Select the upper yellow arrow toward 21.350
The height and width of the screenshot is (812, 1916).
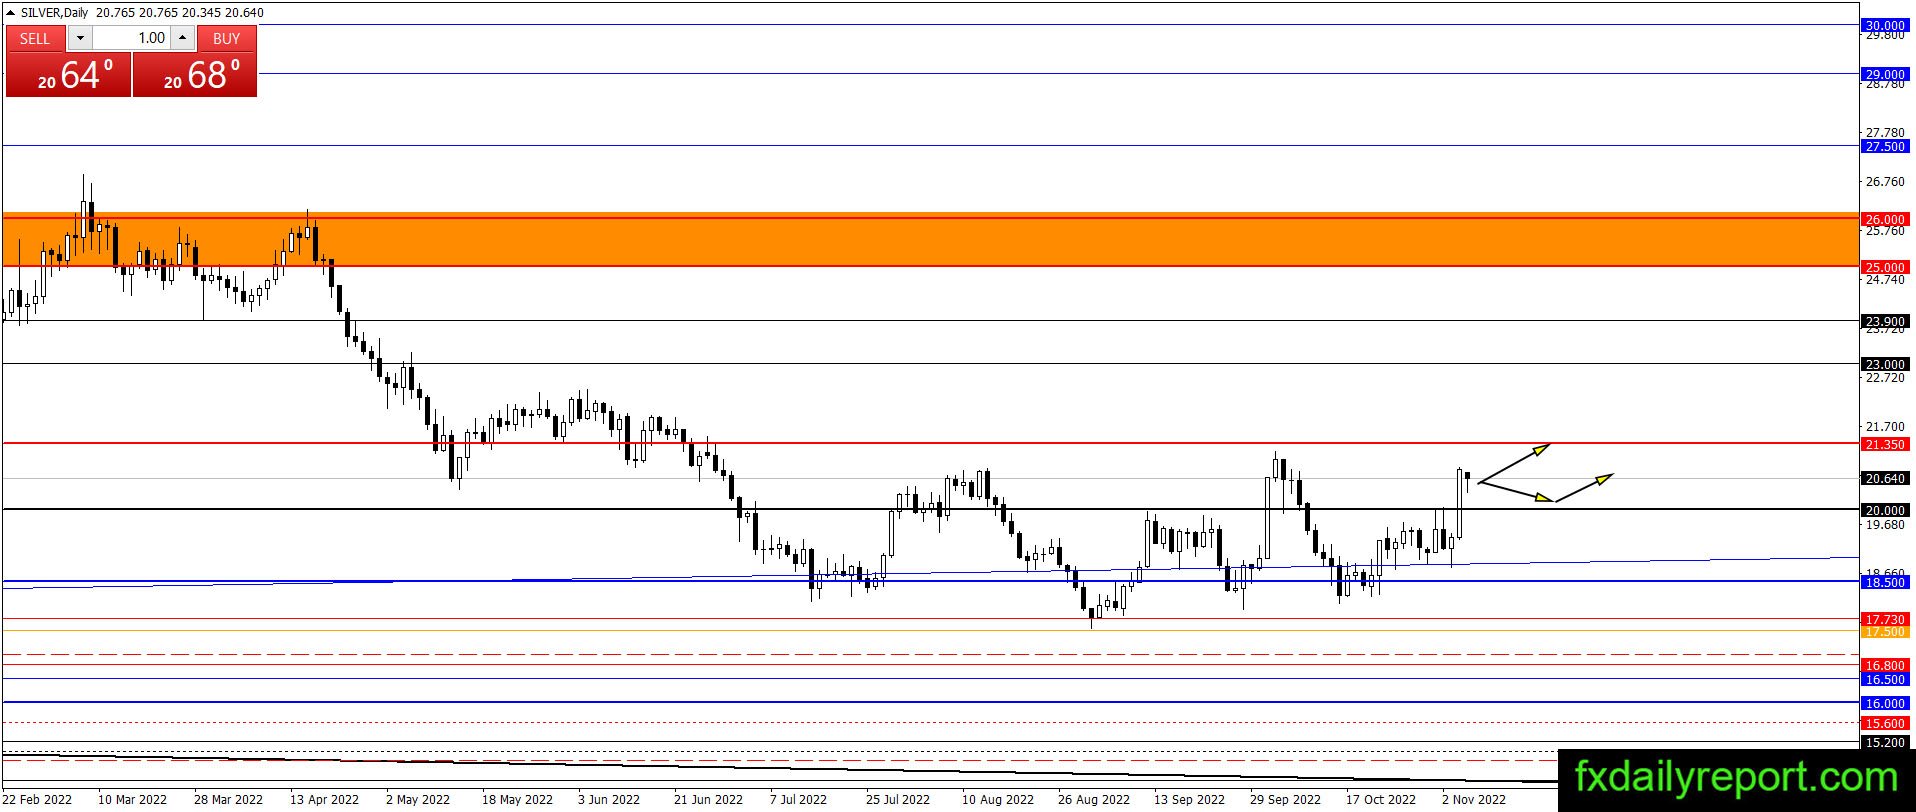1514,462
